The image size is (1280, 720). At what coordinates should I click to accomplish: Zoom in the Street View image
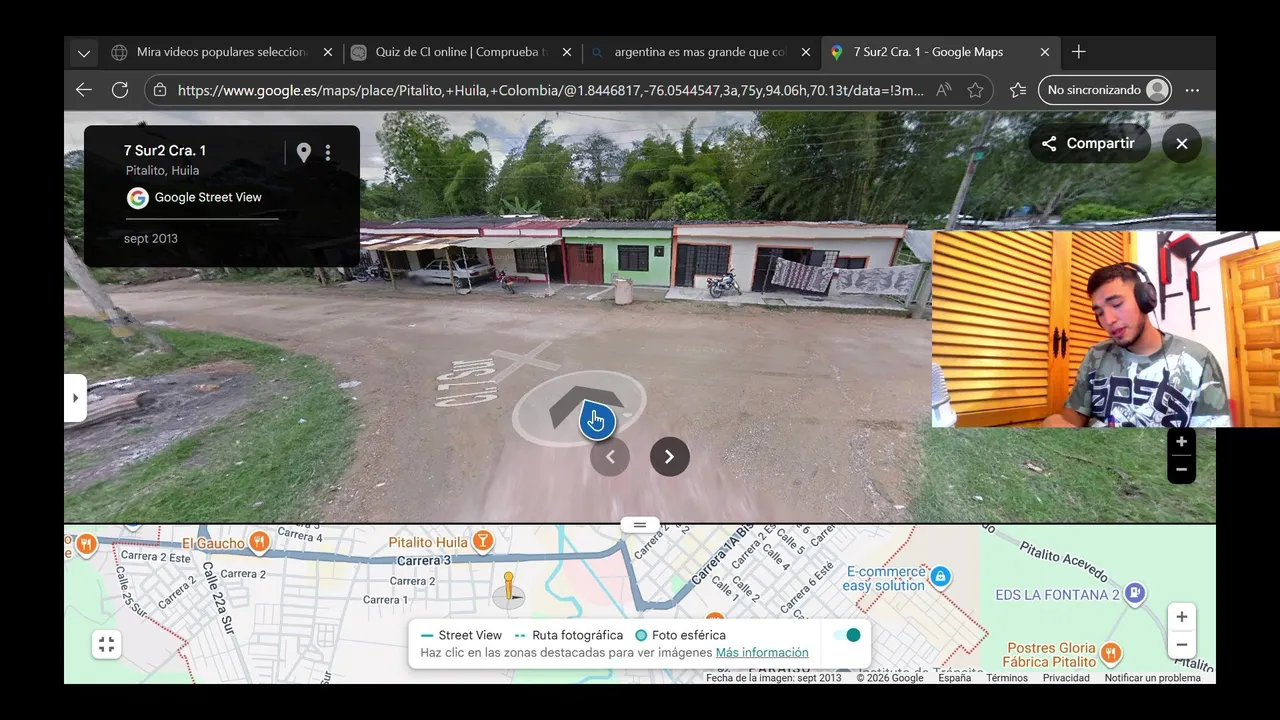tap(1181, 442)
